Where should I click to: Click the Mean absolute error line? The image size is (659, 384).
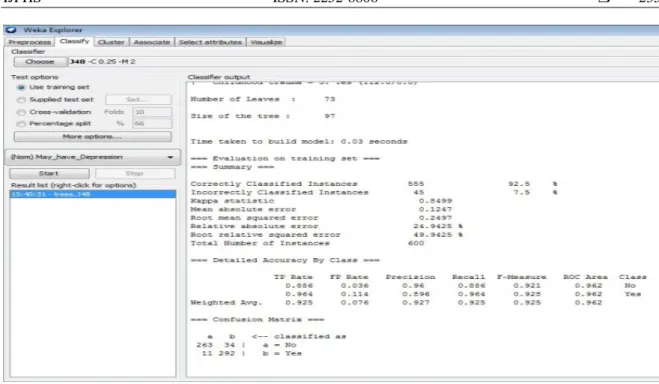point(322,209)
